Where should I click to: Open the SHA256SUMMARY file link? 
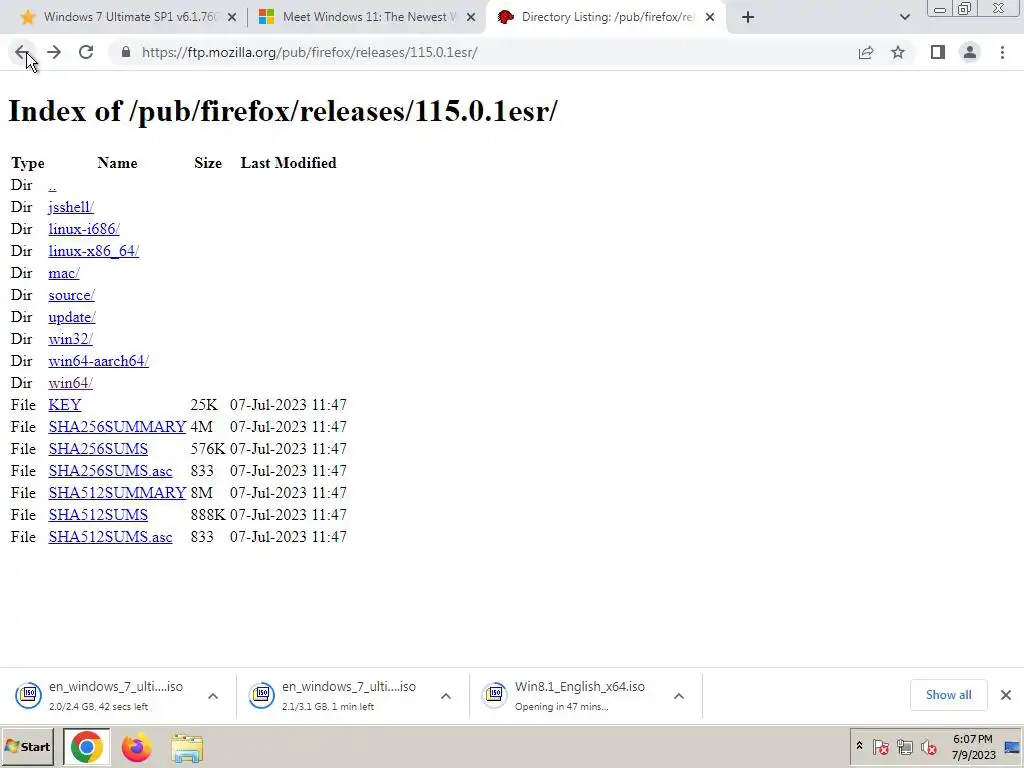pyautogui.click(x=118, y=427)
